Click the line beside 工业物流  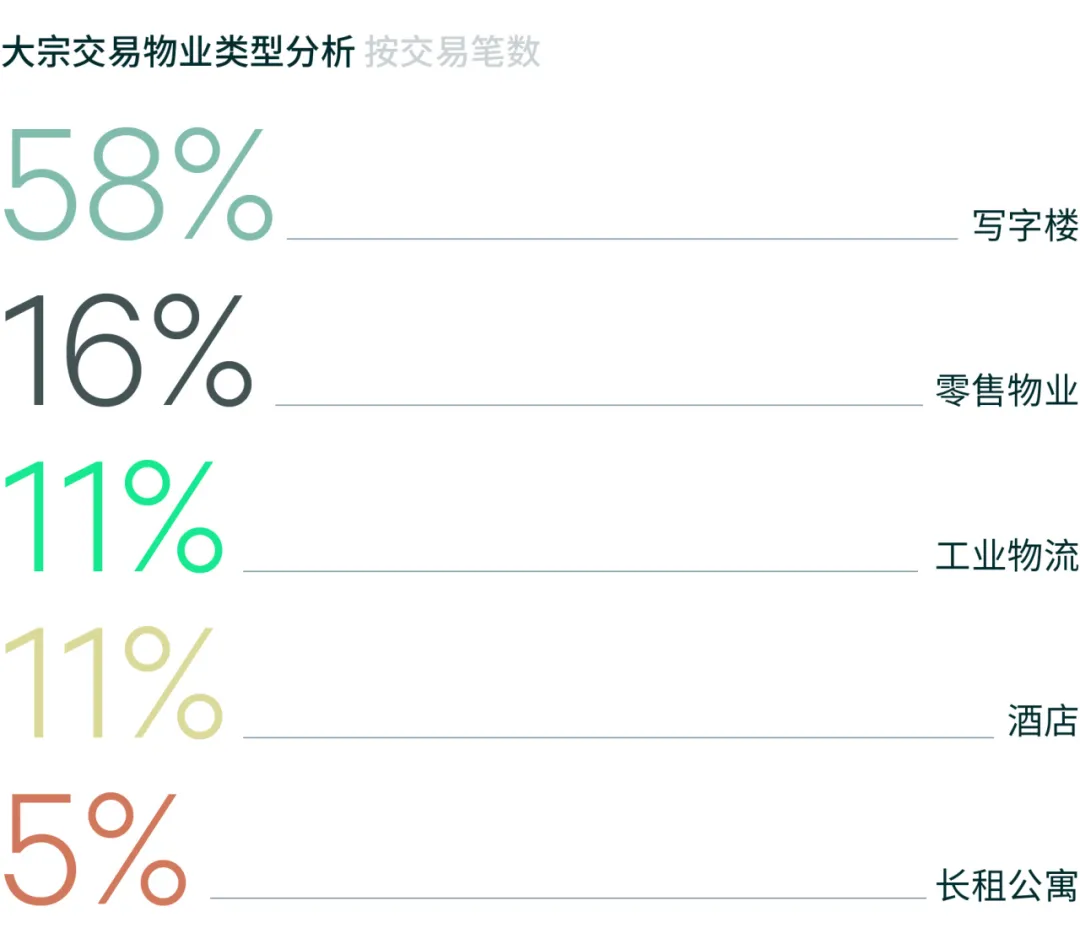pyautogui.click(x=581, y=571)
